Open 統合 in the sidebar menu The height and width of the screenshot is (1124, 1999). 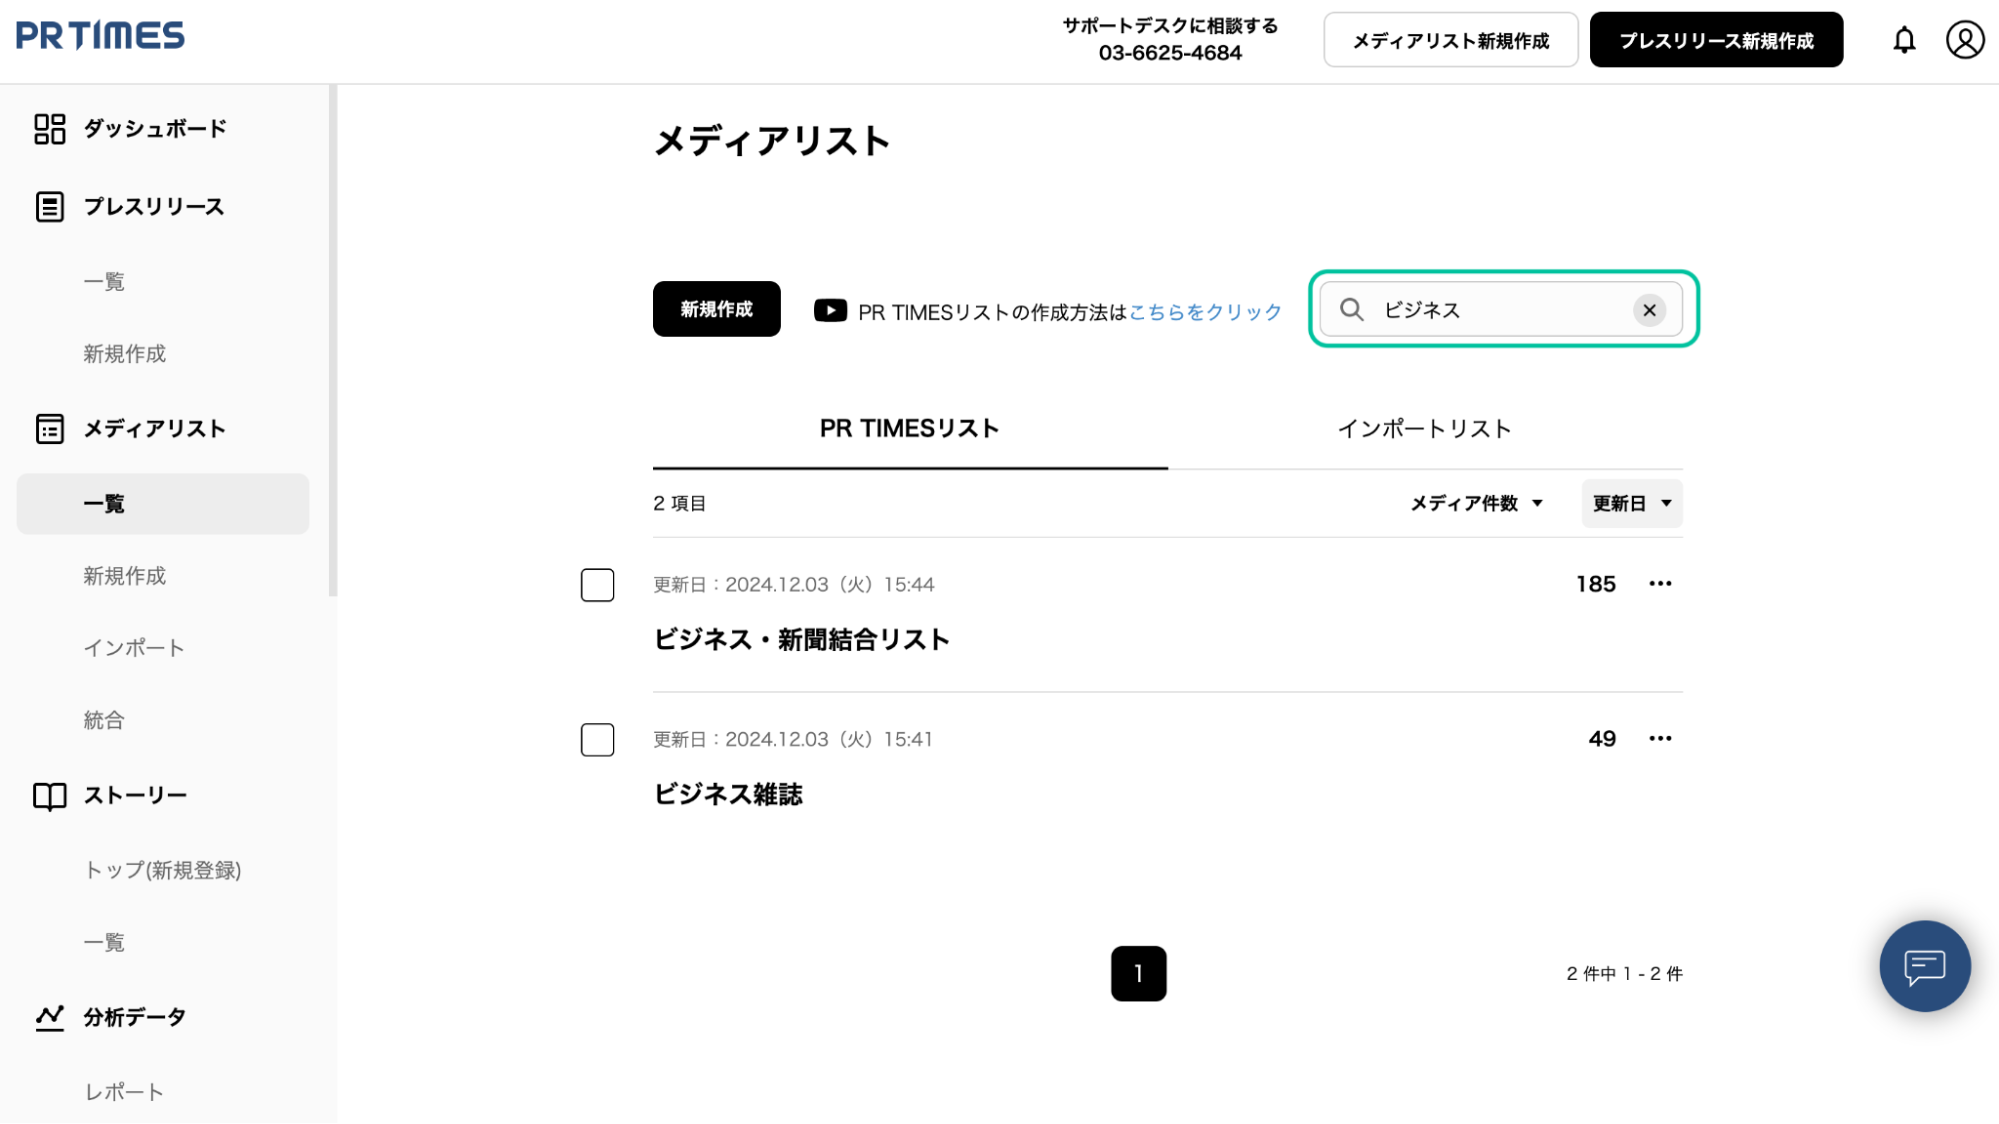tap(104, 720)
